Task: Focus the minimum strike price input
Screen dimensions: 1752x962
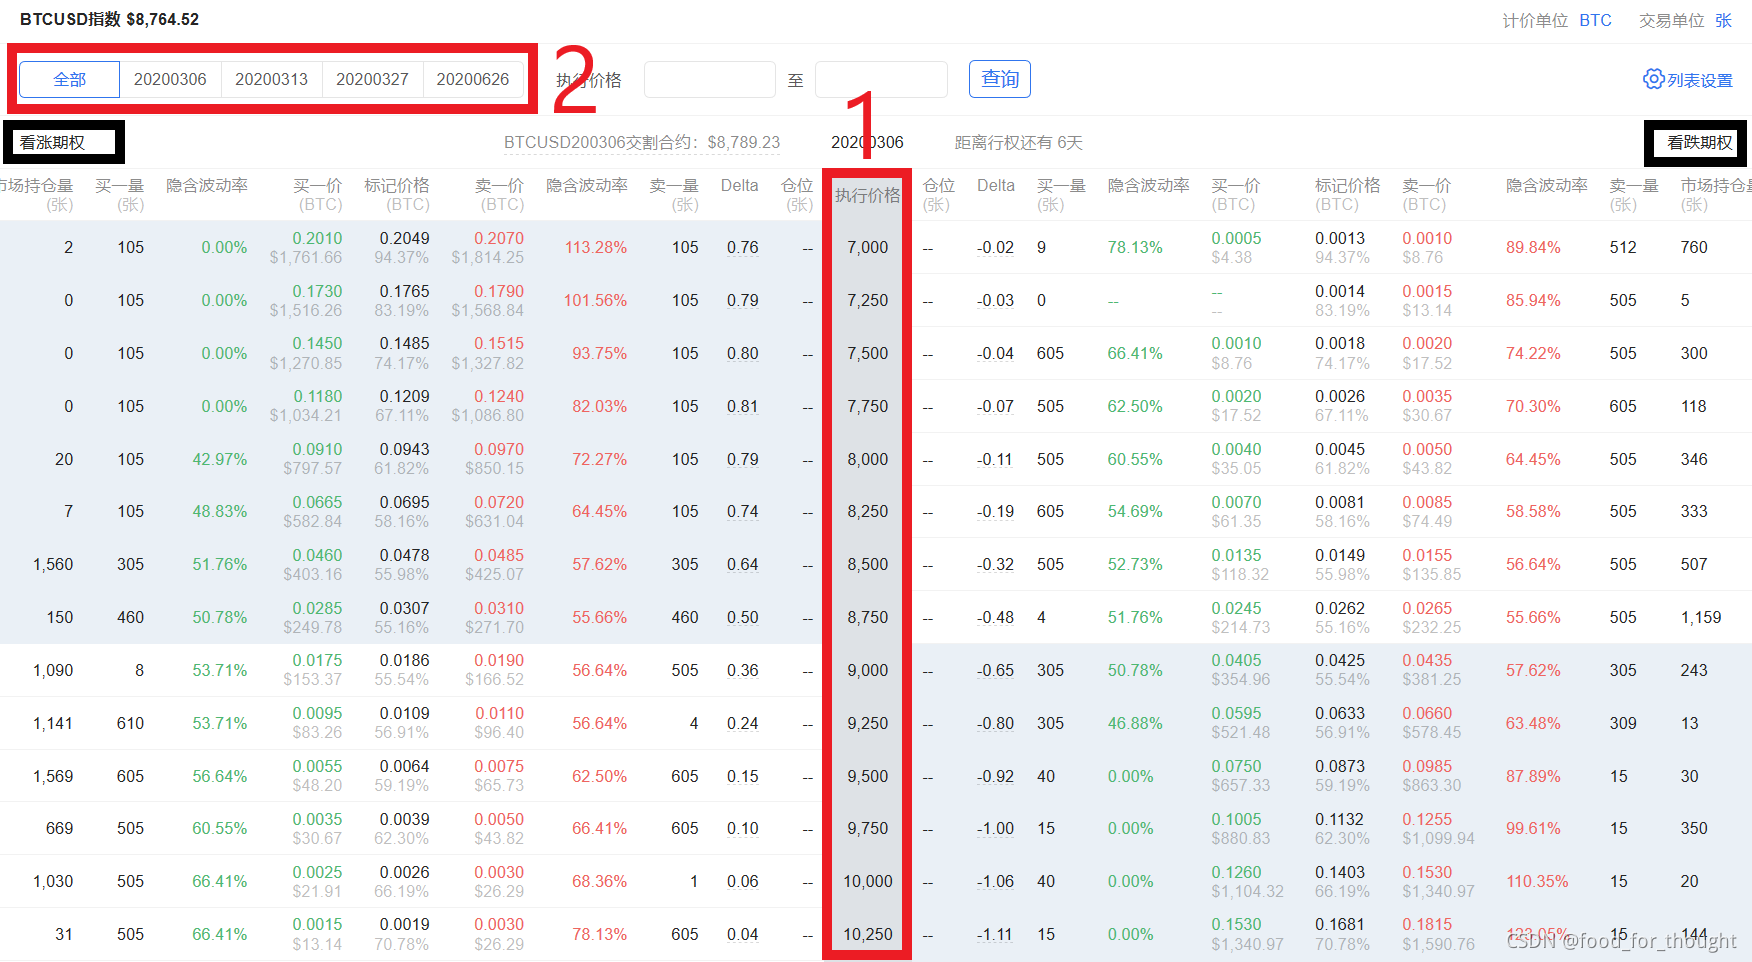Action: (x=710, y=79)
